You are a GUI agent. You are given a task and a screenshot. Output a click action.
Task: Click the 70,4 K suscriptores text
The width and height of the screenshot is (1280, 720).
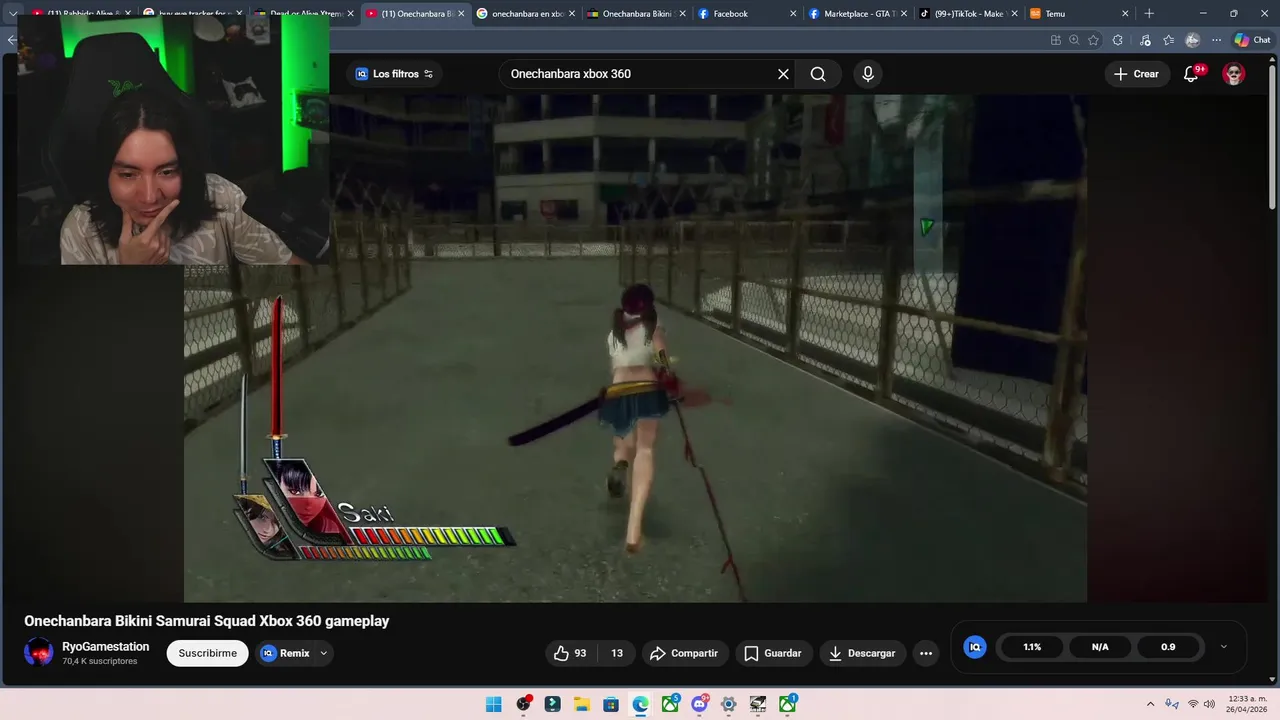point(100,662)
